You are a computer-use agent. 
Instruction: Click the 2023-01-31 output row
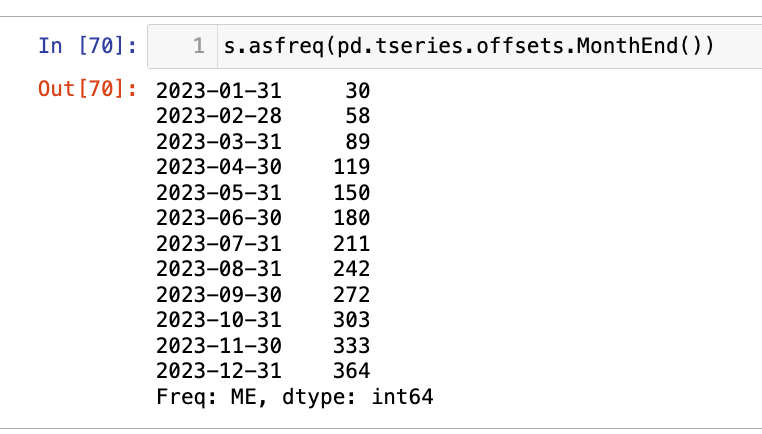(x=219, y=90)
